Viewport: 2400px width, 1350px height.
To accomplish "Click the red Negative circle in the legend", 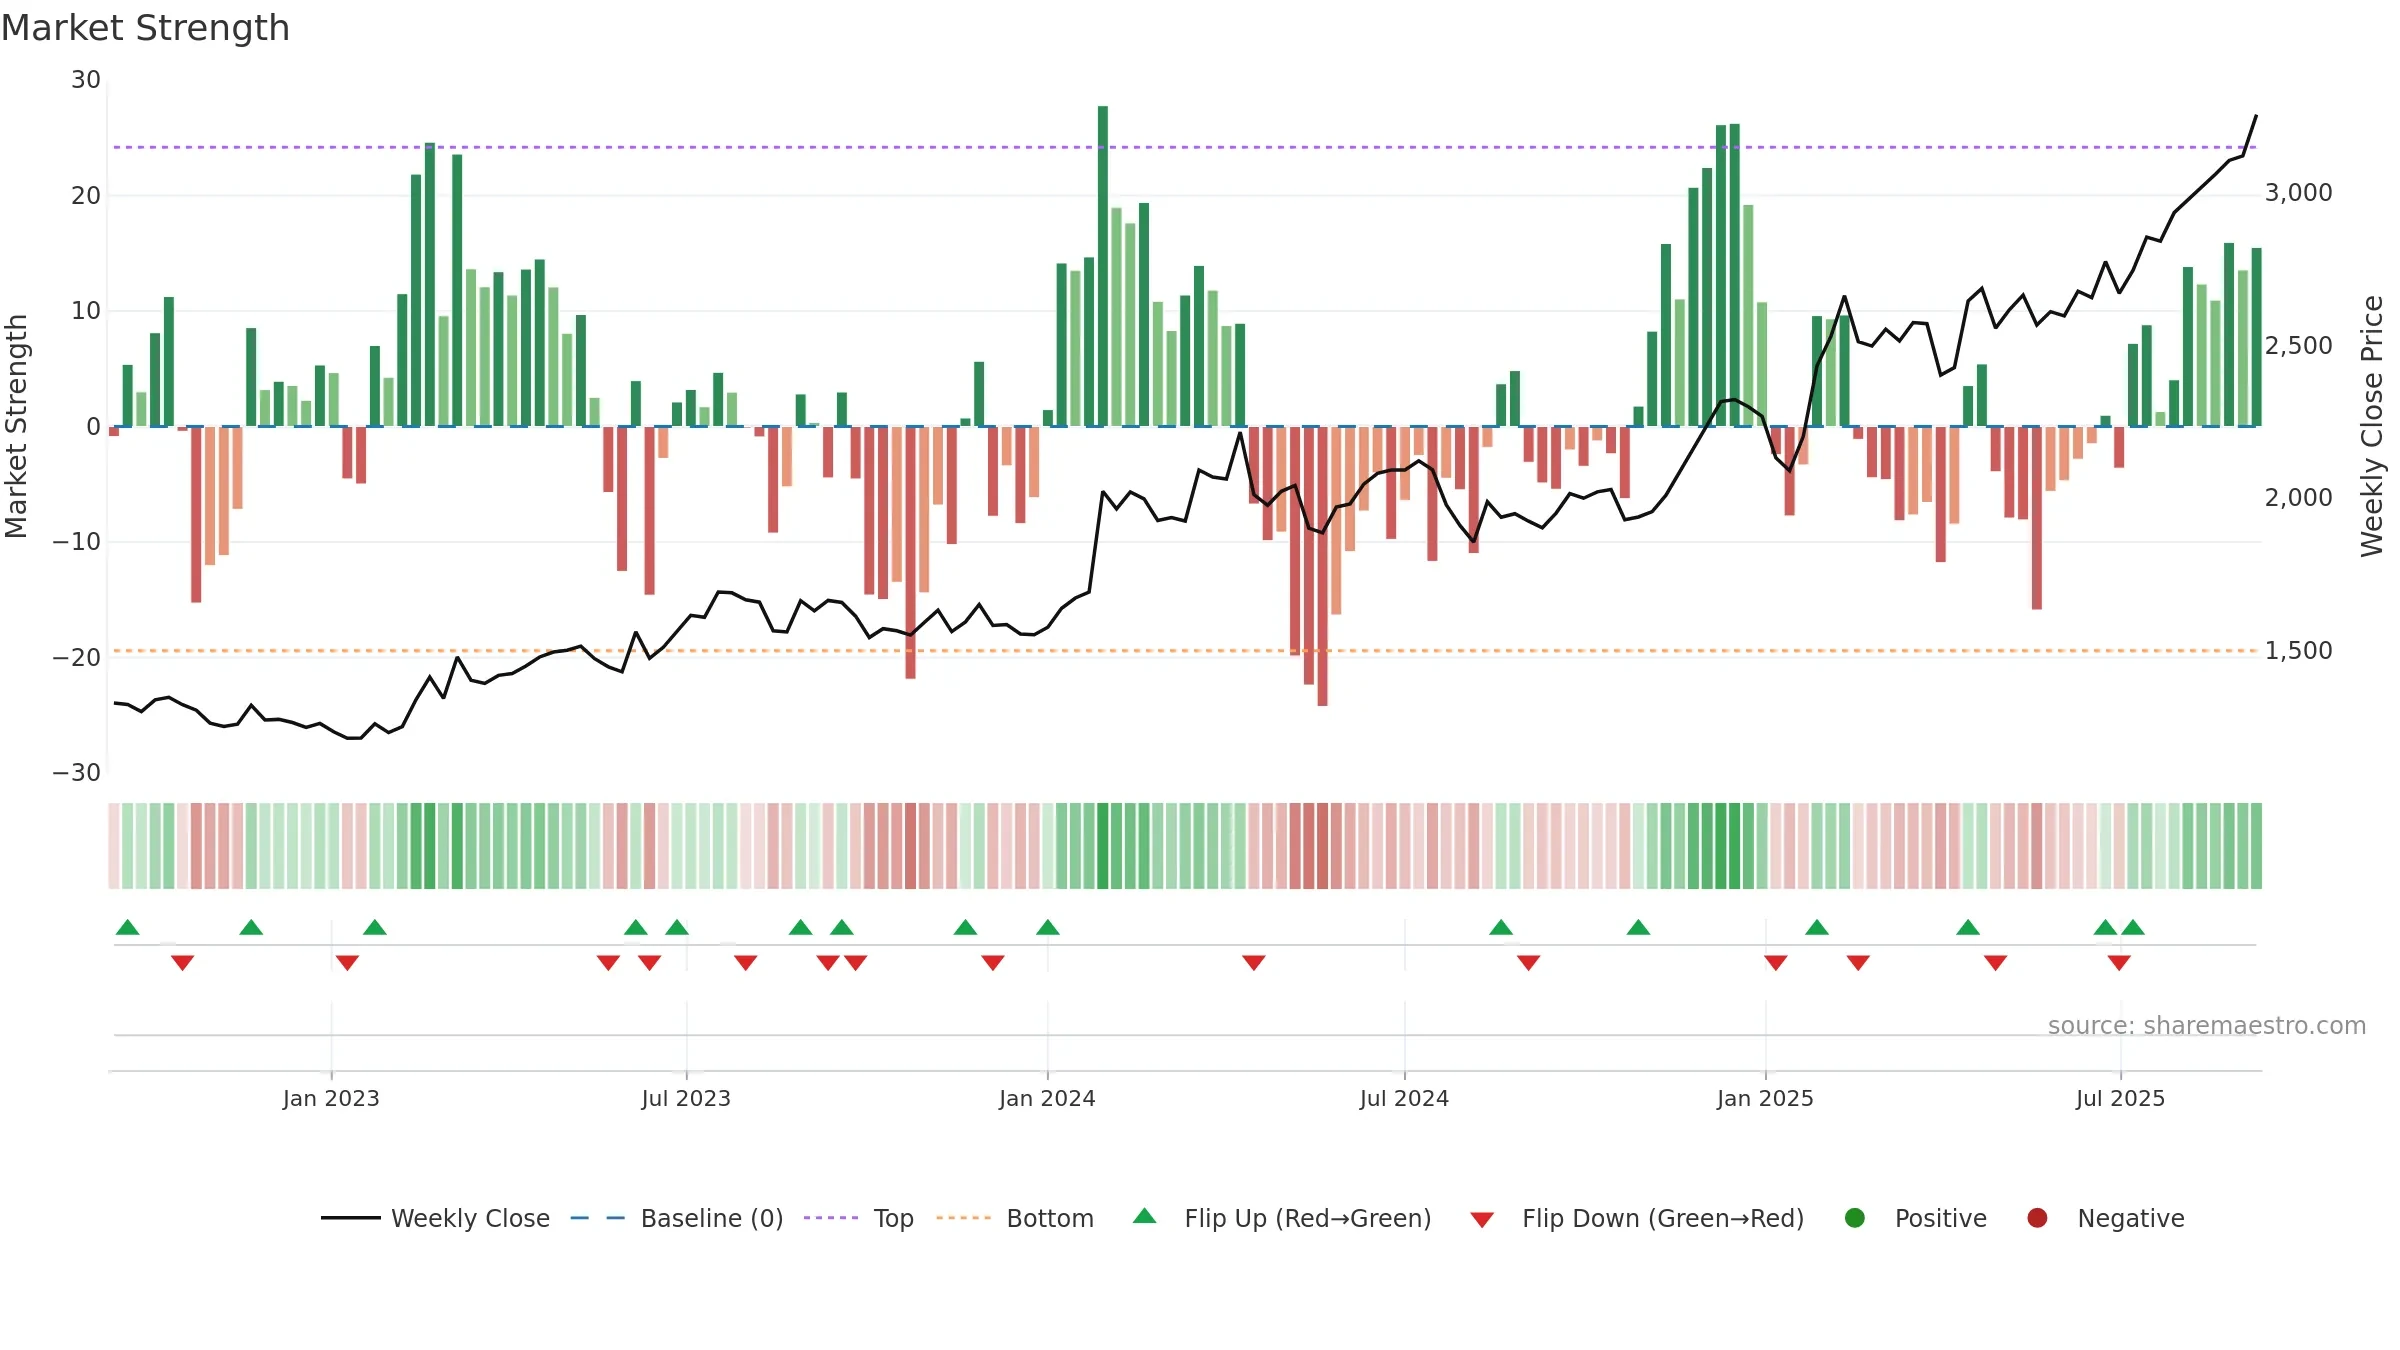I will click(x=2037, y=1218).
